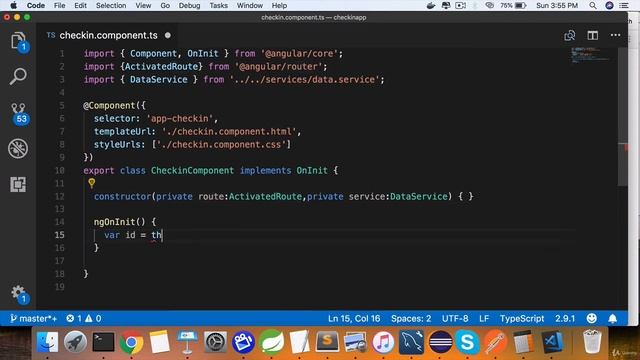Open notifications bell in status bar

pos(613,318)
